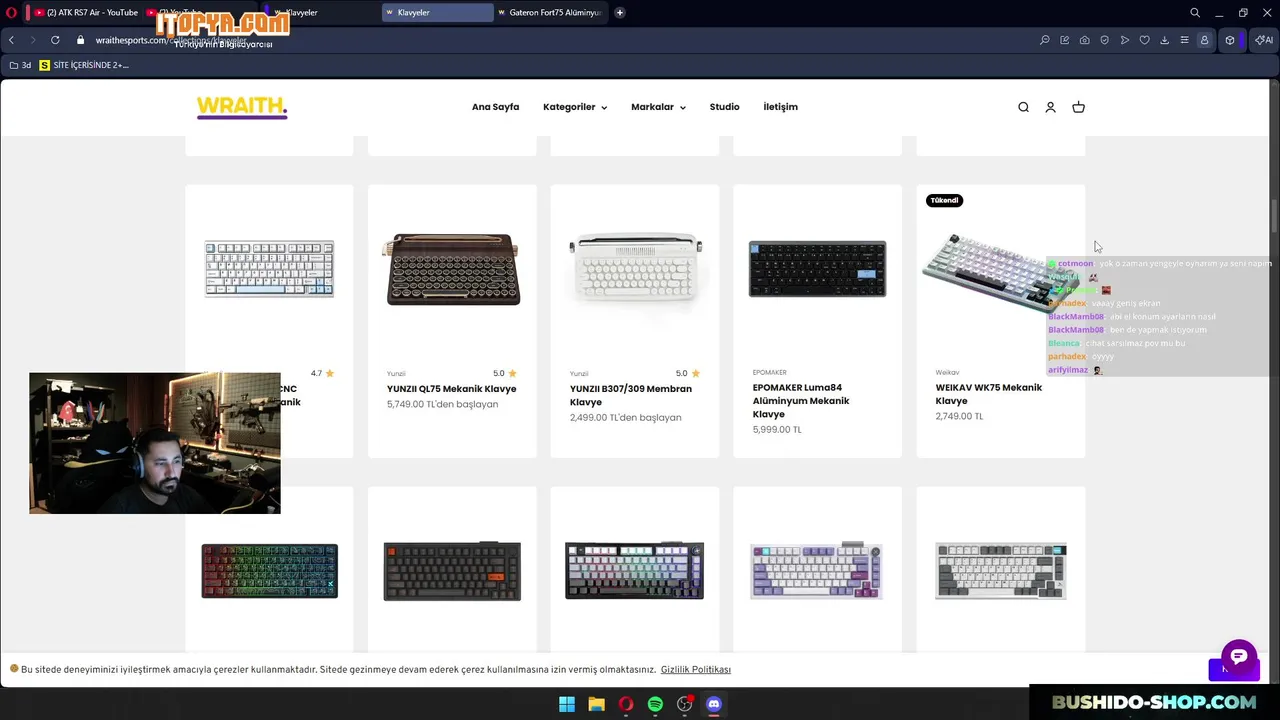Image resolution: width=1280 pixels, height=720 pixels.
Task: Click the grey and white keyboard image
Action: pyautogui.click(x=1001, y=571)
